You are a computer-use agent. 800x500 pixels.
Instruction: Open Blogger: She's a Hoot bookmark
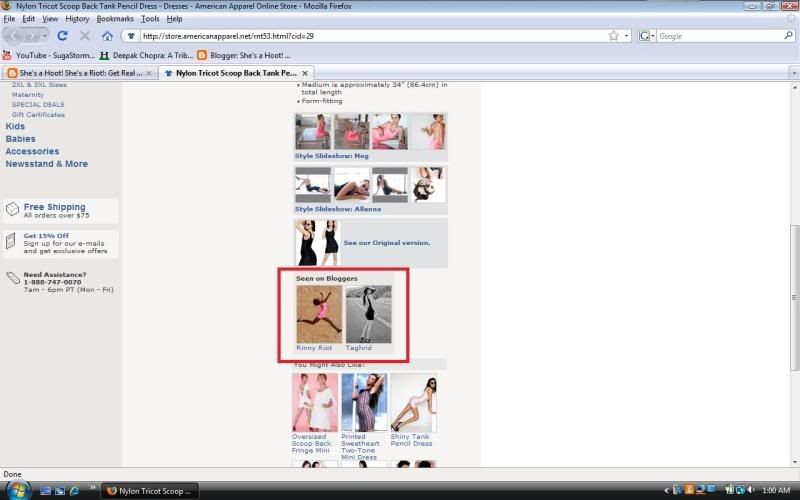(x=244, y=55)
